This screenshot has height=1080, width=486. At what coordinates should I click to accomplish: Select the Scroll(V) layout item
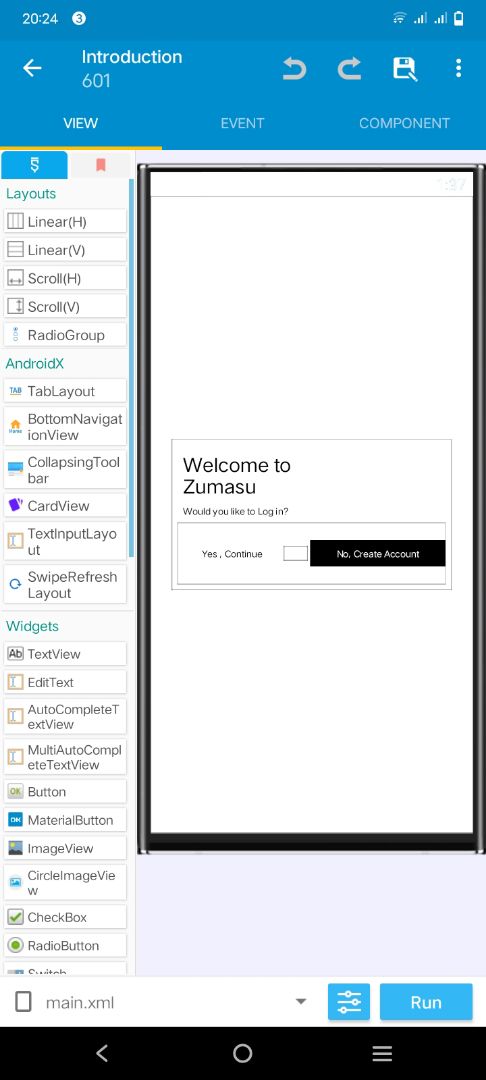click(x=65, y=307)
